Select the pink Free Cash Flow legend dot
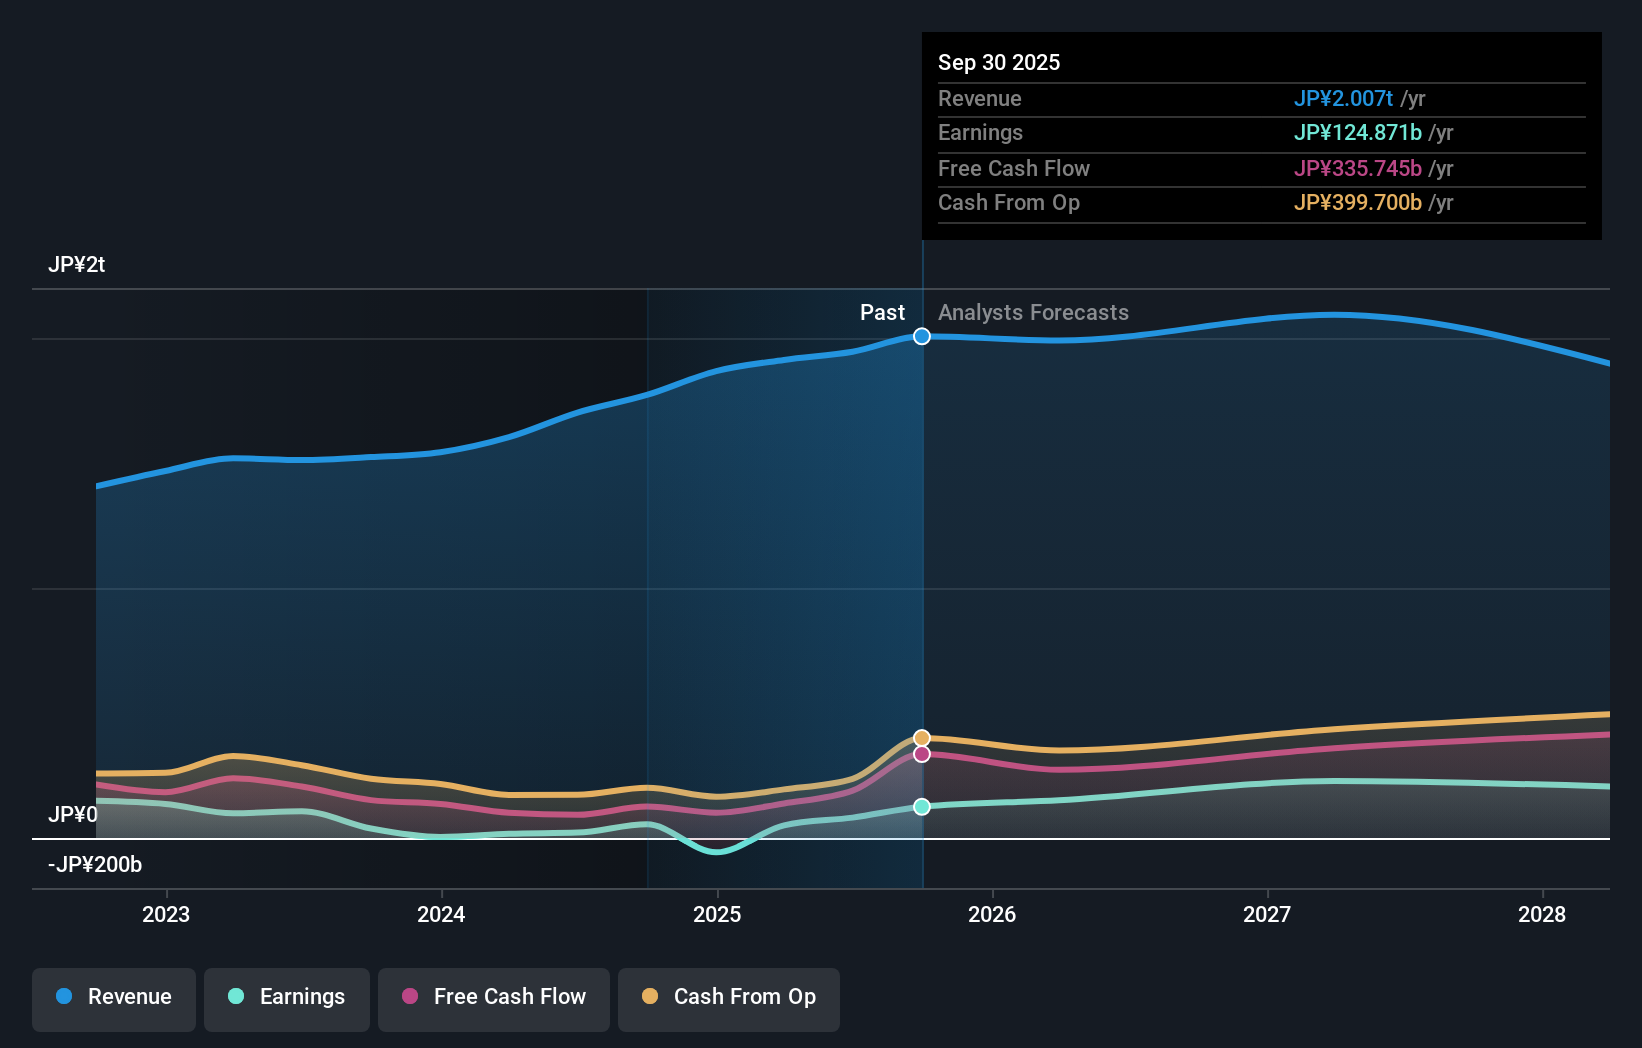Image resolution: width=1642 pixels, height=1048 pixels. [x=410, y=997]
